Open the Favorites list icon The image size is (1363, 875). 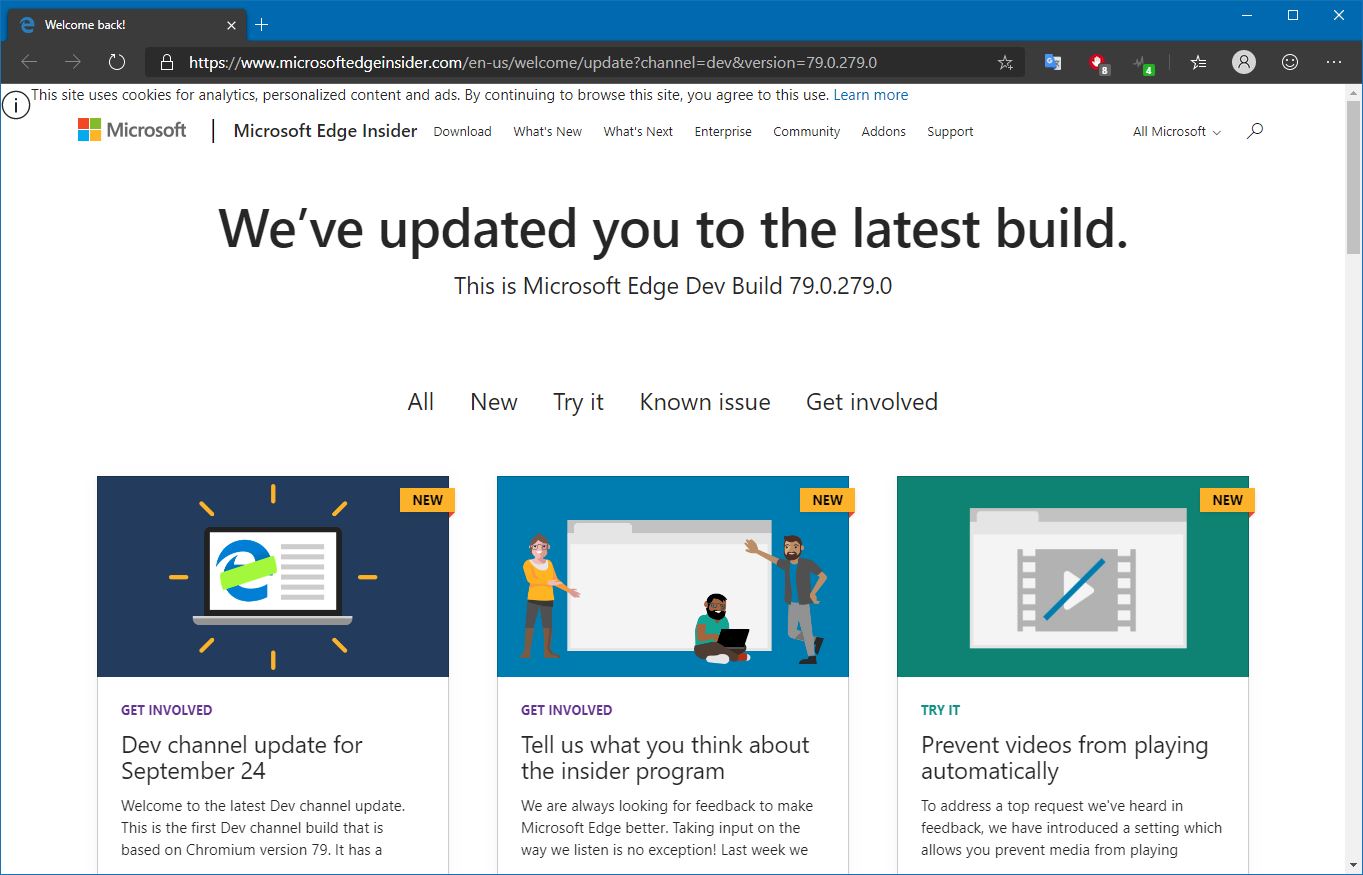tap(1198, 62)
